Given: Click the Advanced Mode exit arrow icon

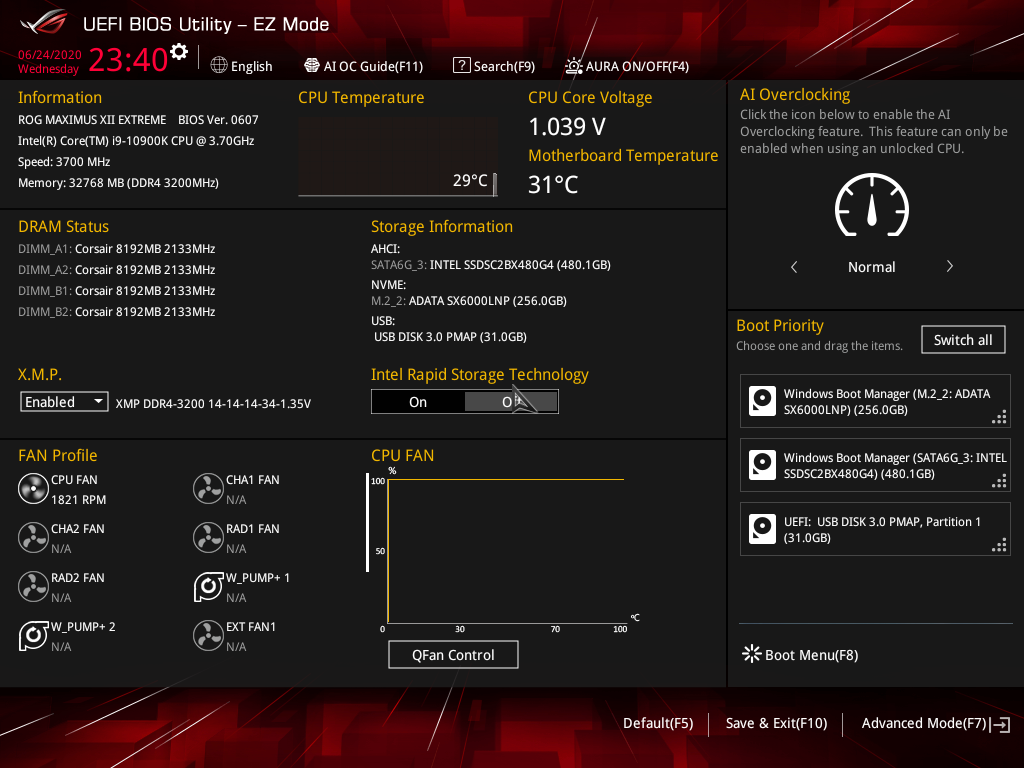Looking at the screenshot, I should tap(1000, 724).
